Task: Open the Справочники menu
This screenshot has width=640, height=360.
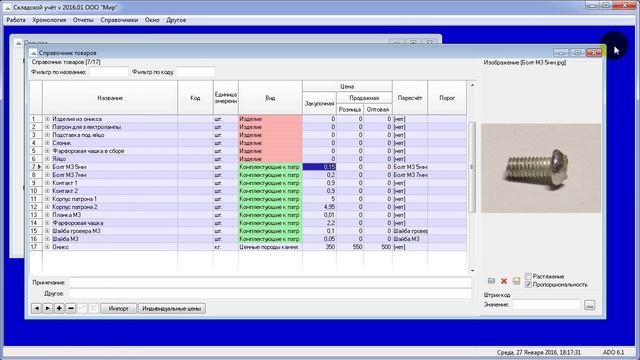Action: coord(119,20)
